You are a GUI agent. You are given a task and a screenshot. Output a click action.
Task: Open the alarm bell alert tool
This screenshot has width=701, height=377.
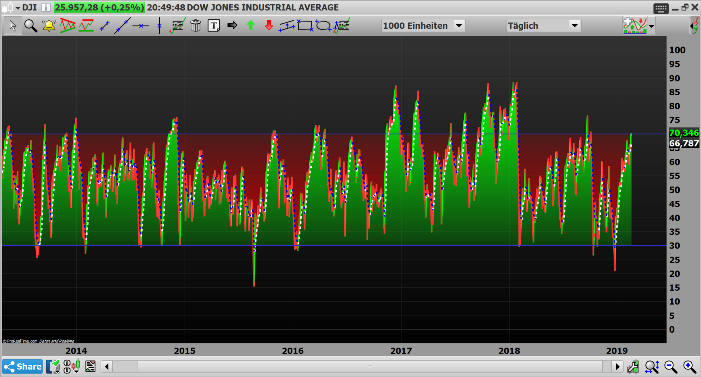click(x=49, y=26)
